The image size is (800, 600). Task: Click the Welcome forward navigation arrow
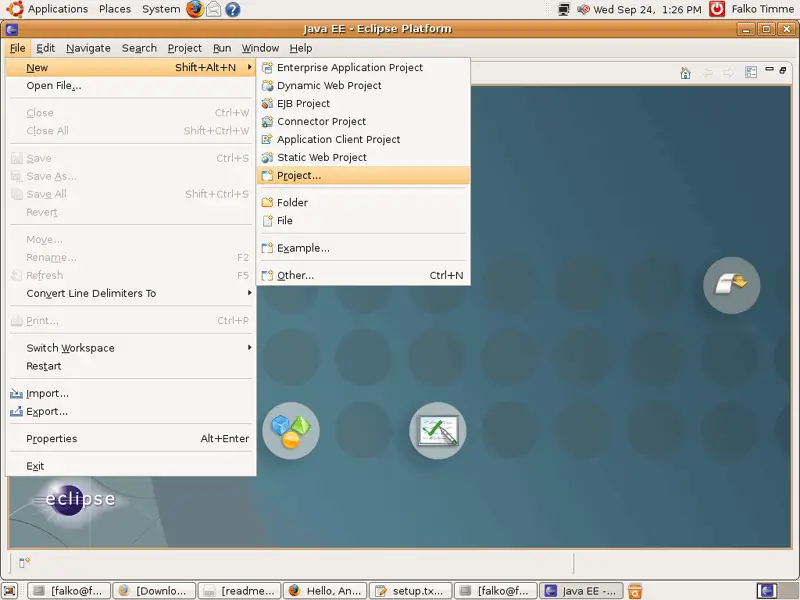click(729, 72)
